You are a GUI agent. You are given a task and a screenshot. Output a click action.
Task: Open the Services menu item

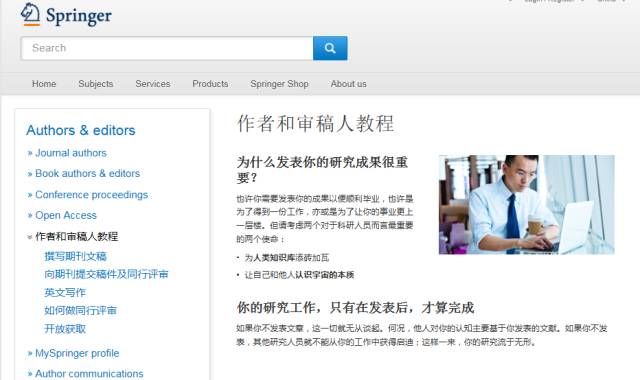pyautogui.click(x=153, y=84)
